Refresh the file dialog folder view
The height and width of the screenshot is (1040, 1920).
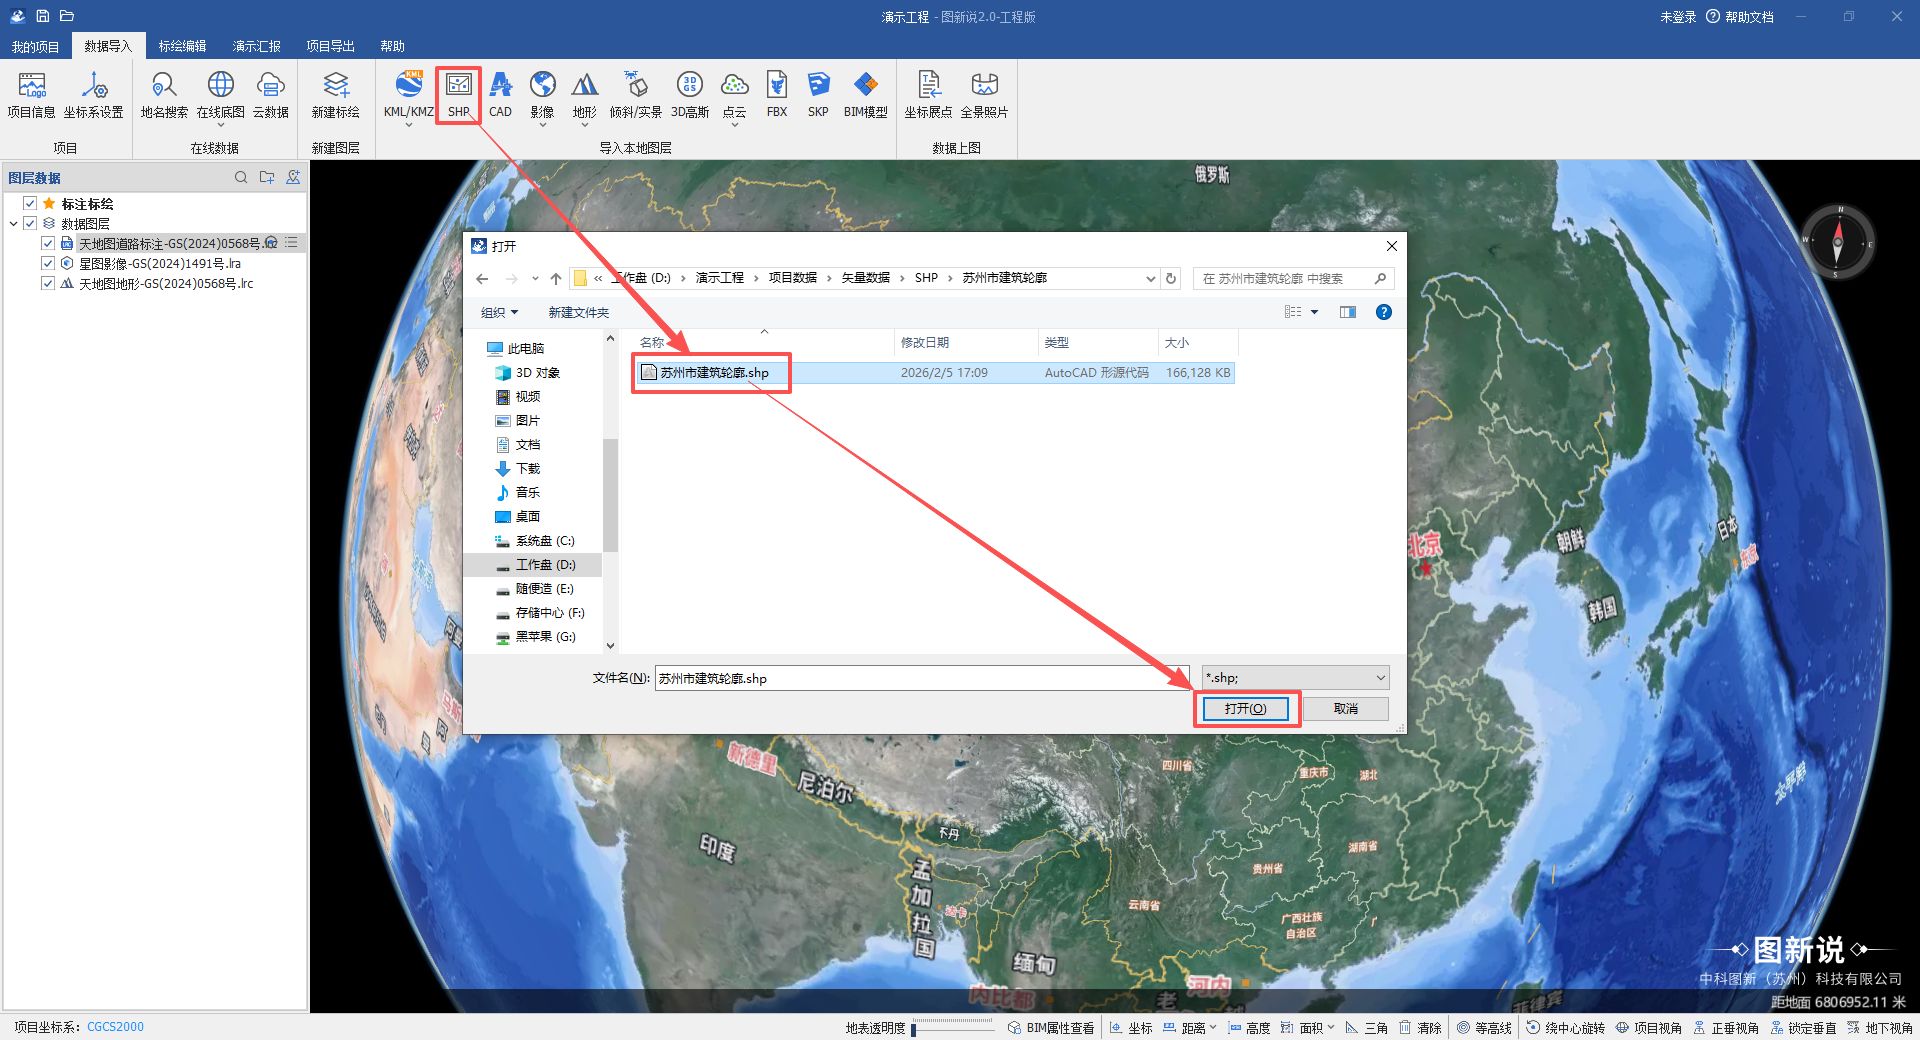(1171, 278)
